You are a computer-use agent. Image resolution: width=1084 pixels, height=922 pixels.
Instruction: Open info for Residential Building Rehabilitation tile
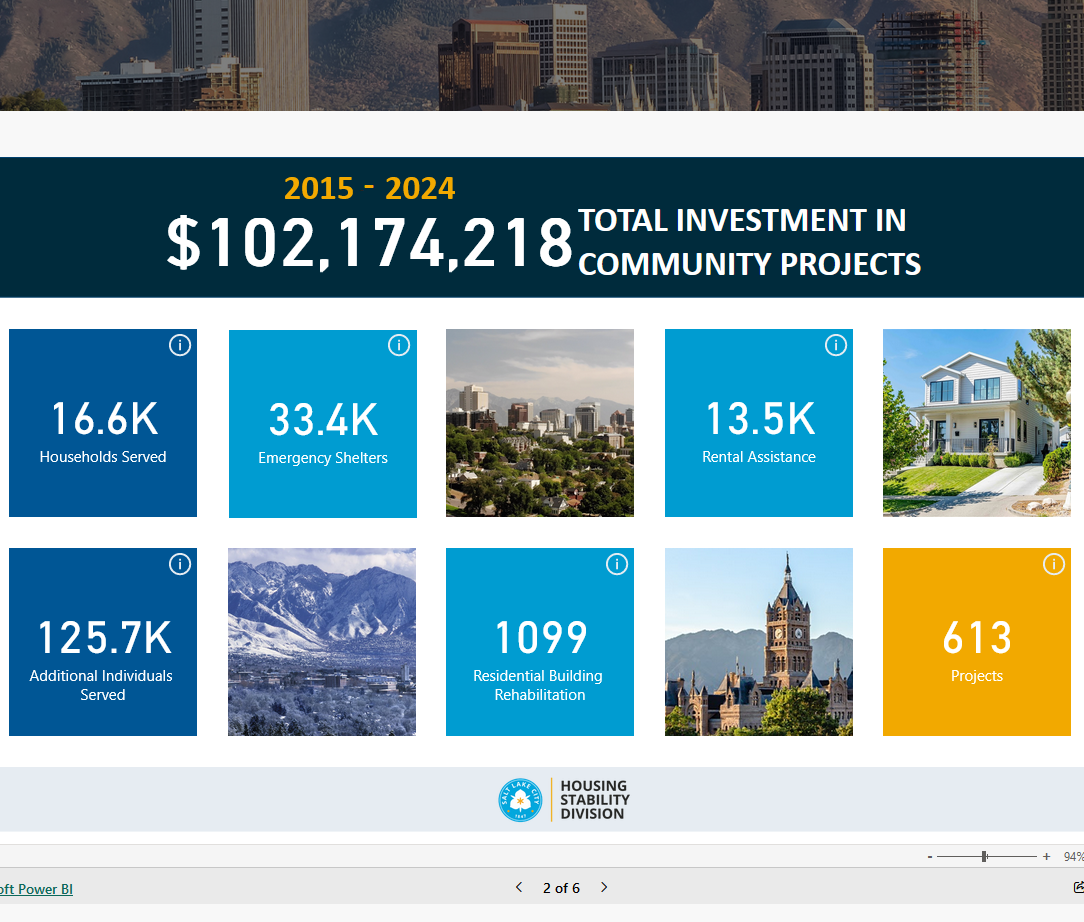point(617,564)
